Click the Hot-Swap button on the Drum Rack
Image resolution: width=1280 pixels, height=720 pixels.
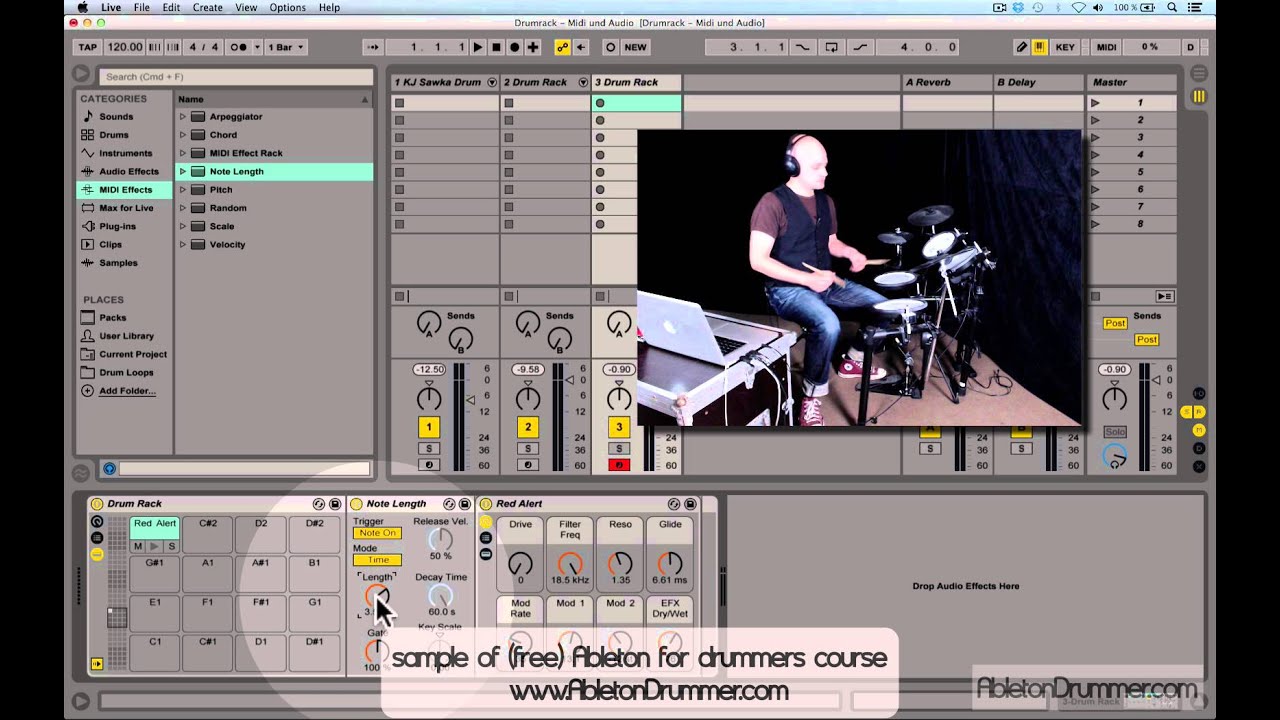pyautogui.click(x=319, y=504)
